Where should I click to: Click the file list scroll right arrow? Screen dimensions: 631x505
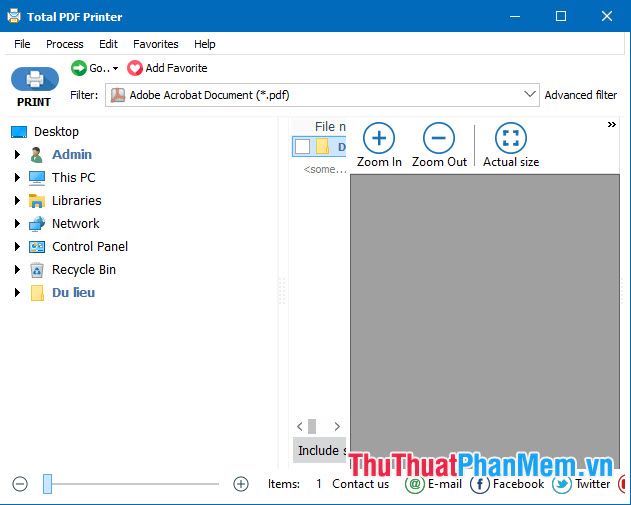click(337, 426)
